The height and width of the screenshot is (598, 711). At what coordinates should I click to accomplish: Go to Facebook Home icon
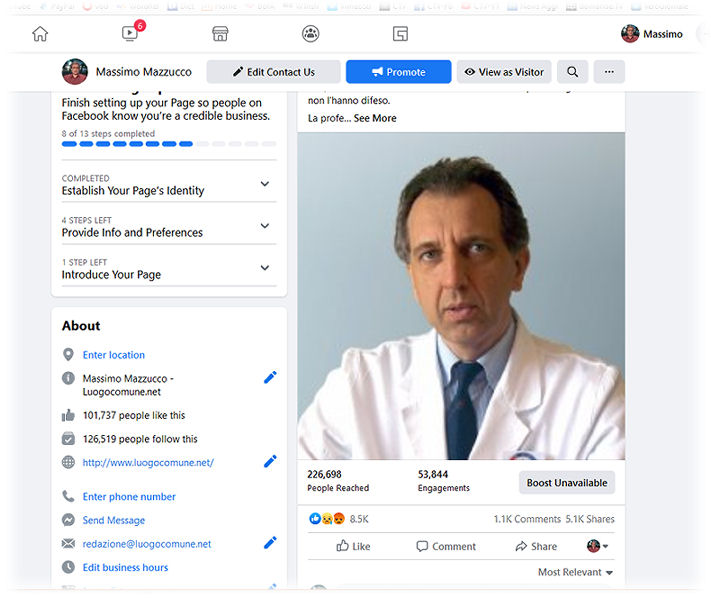tap(40, 34)
